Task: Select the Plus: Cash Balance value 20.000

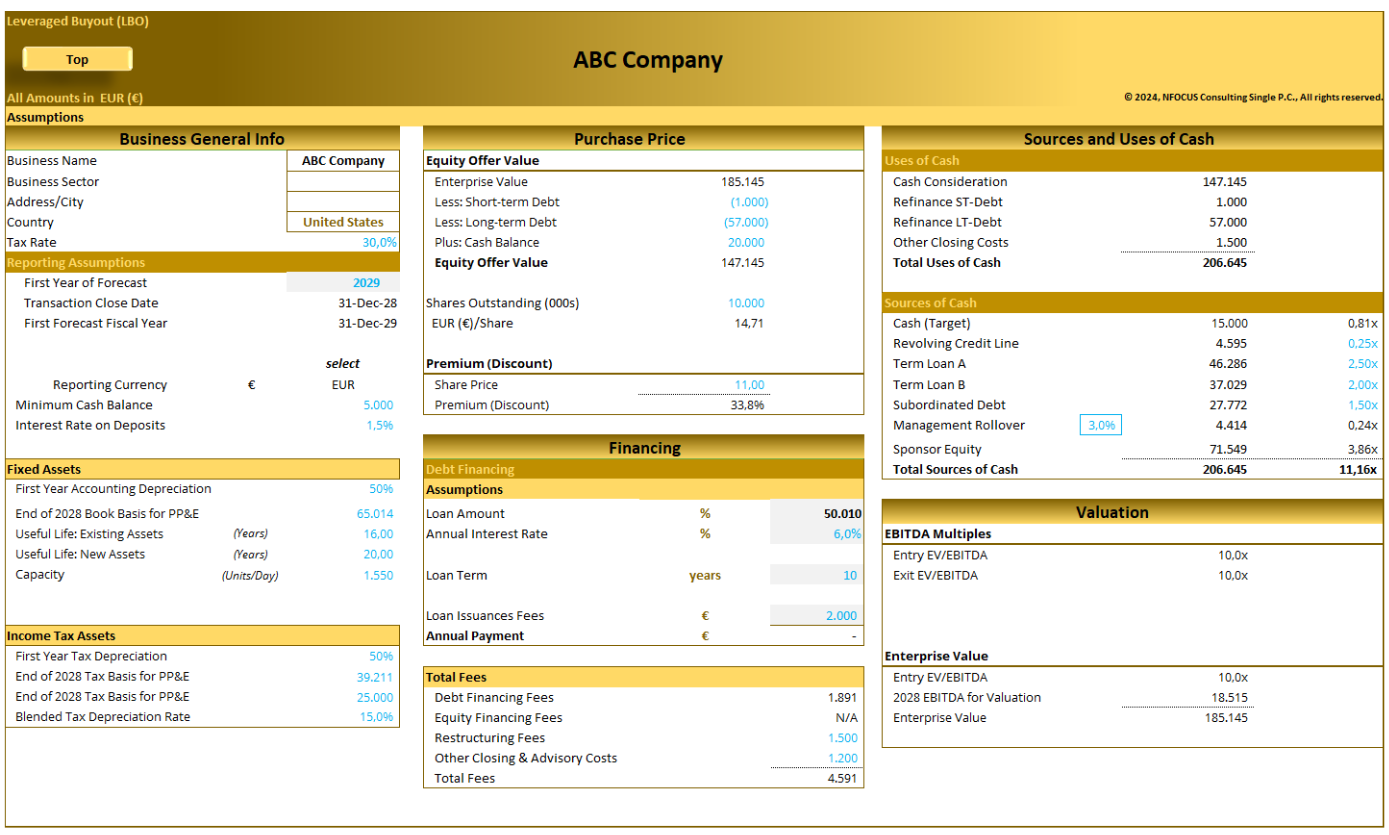Action: pyautogui.click(x=746, y=243)
